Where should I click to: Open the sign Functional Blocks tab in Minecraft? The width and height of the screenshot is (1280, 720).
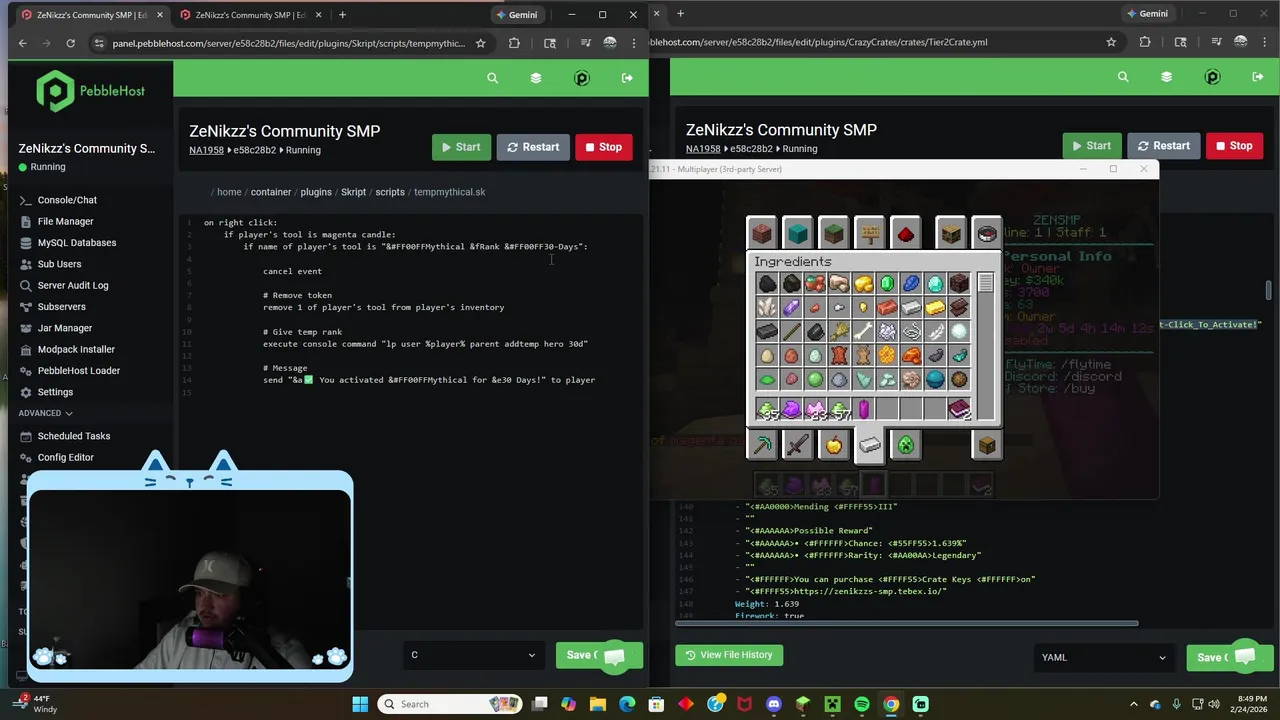869,233
